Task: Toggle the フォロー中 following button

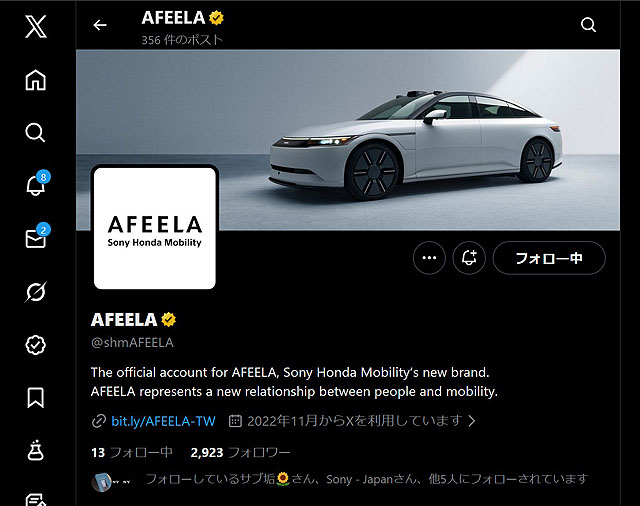Action: pyautogui.click(x=549, y=258)
